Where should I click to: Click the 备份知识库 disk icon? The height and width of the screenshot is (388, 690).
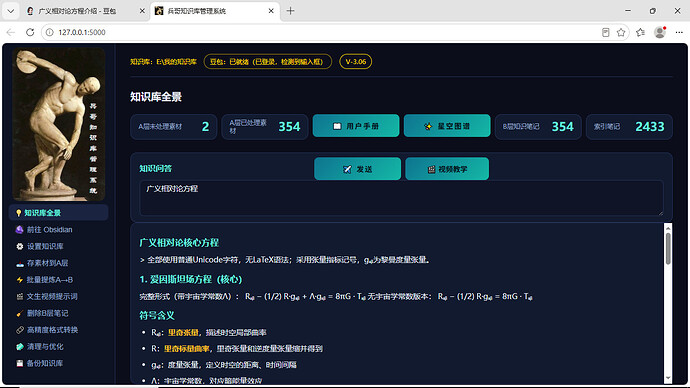point(19,363)
